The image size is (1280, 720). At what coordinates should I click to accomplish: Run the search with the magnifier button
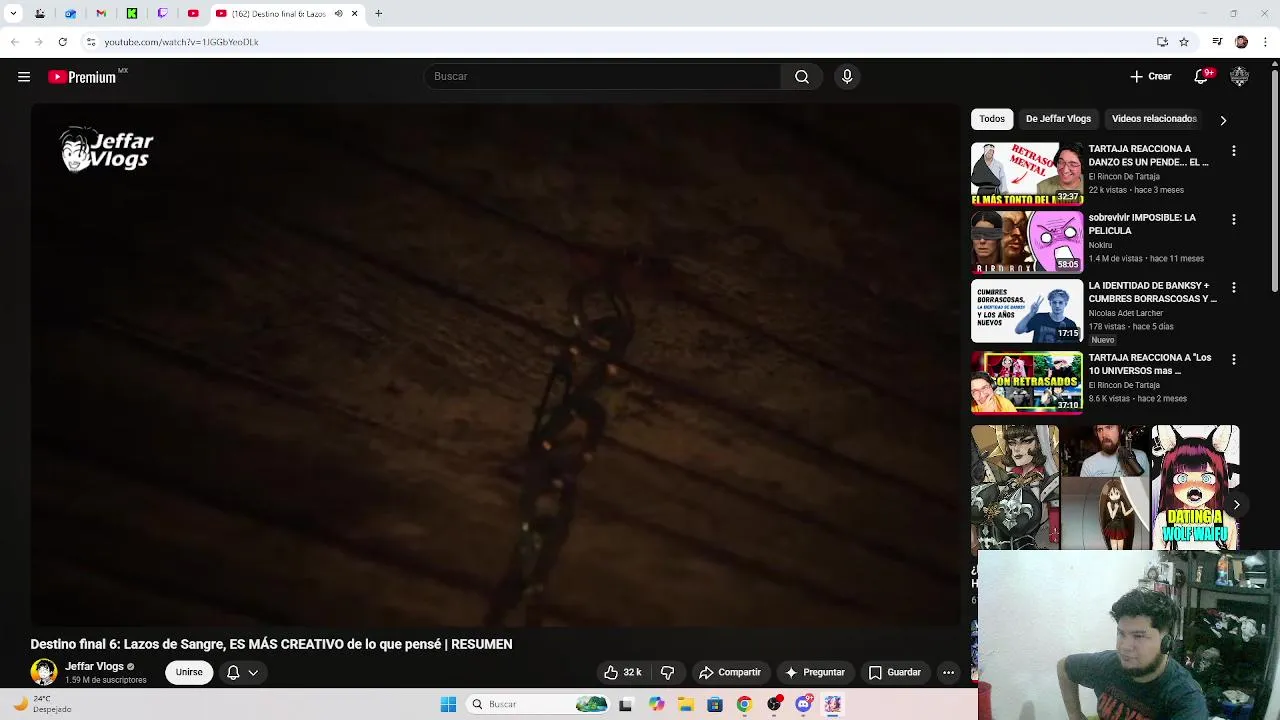coord(802,77)
